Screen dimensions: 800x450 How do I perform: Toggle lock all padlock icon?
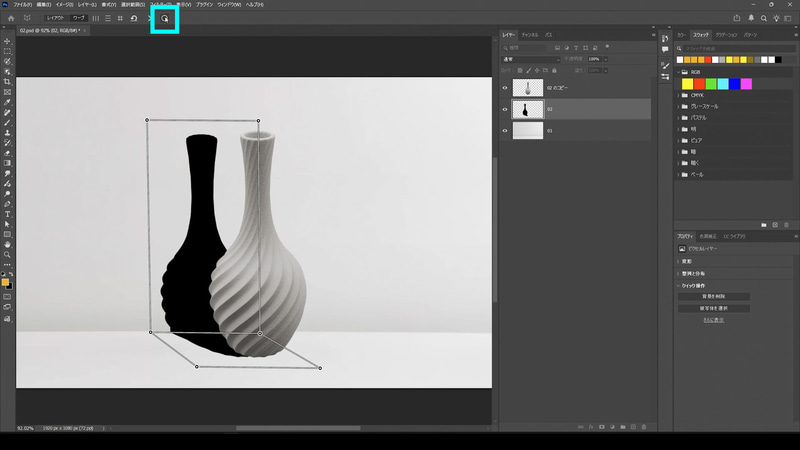(x=555, y=70)
